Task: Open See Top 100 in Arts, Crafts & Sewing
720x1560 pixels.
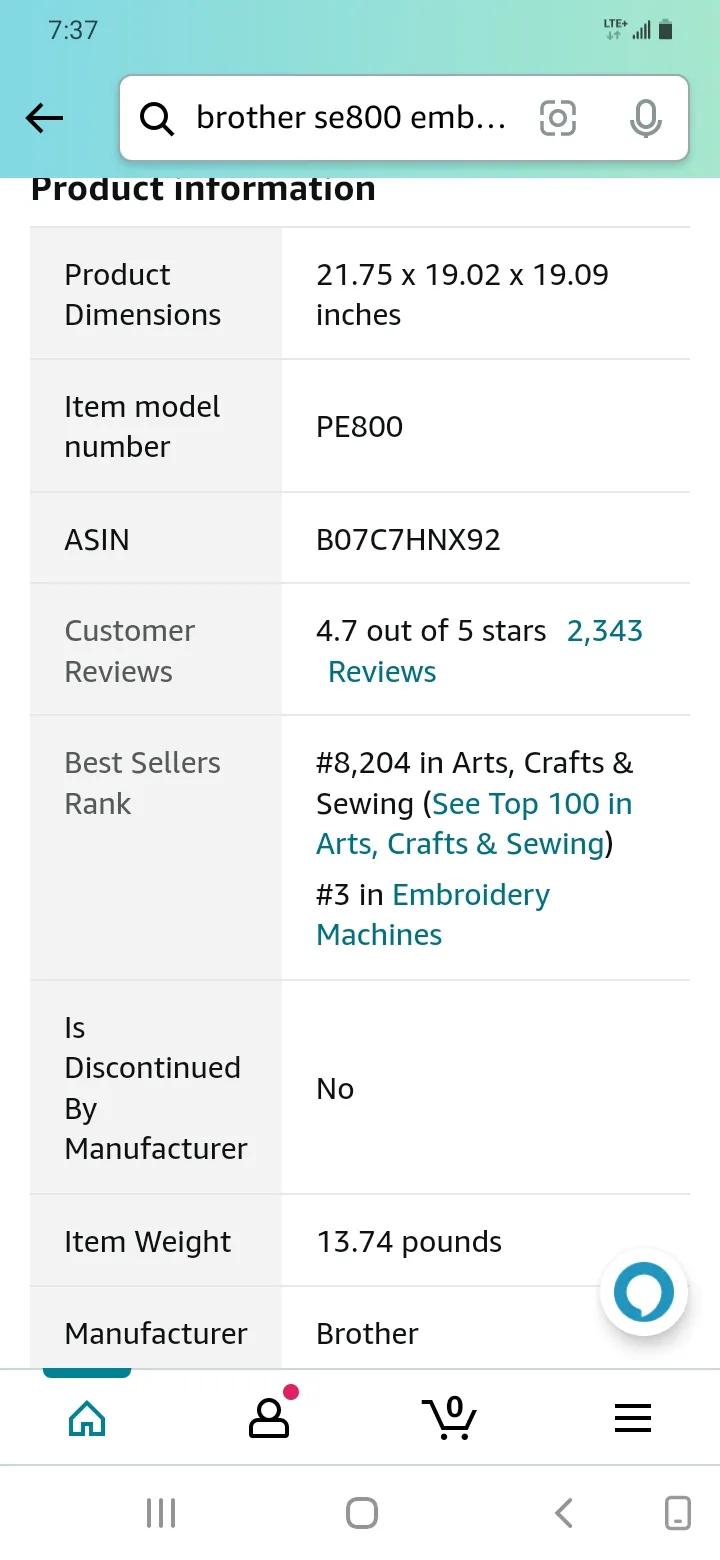Action: point(475,824)
